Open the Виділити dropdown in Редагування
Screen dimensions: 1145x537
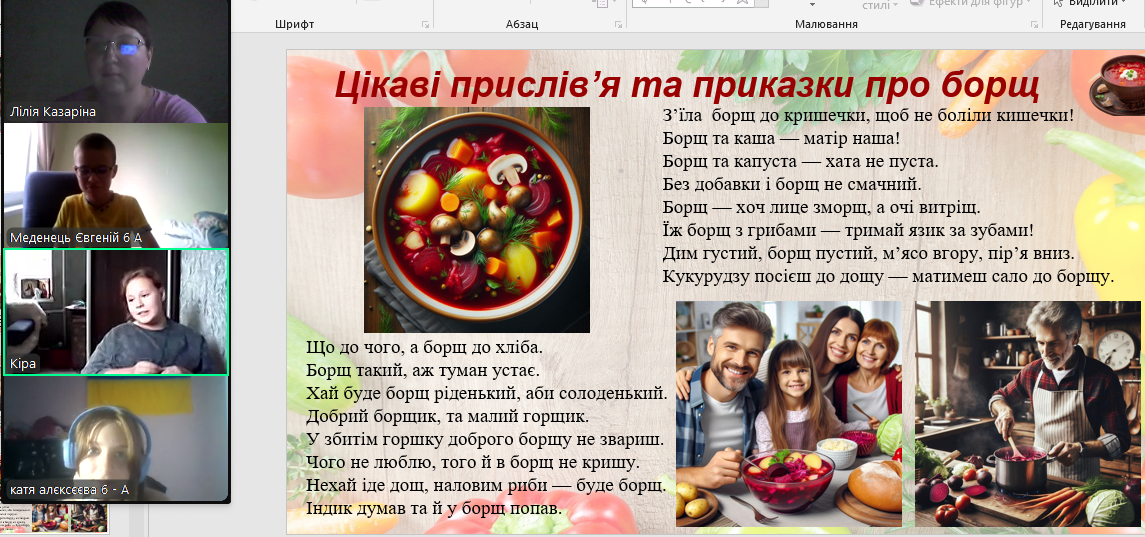coord(1092,3)
